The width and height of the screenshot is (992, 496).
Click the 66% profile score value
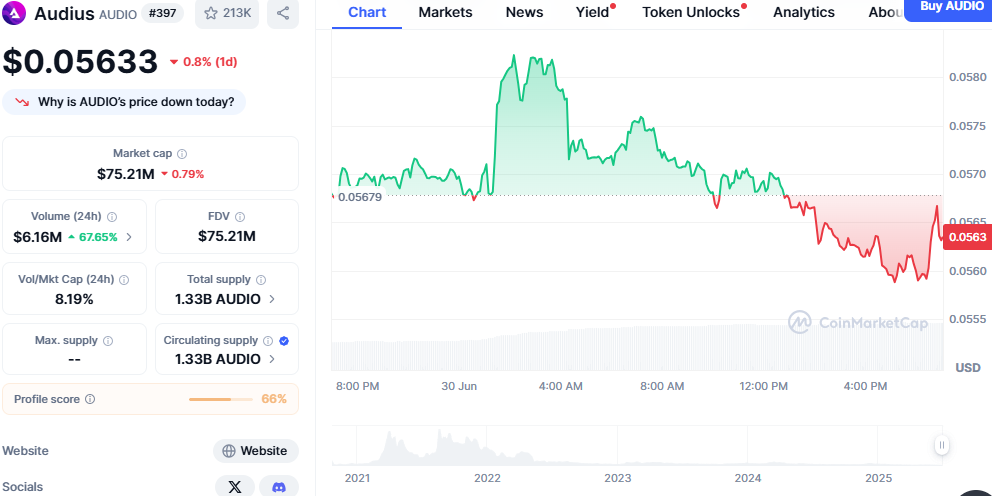pyautogui.click(x=274, y=399)
